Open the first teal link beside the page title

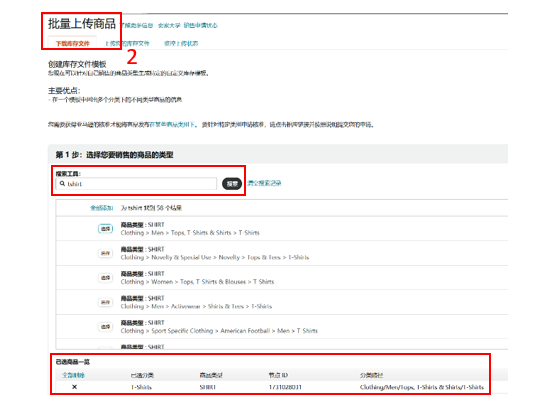coord(137,26)
